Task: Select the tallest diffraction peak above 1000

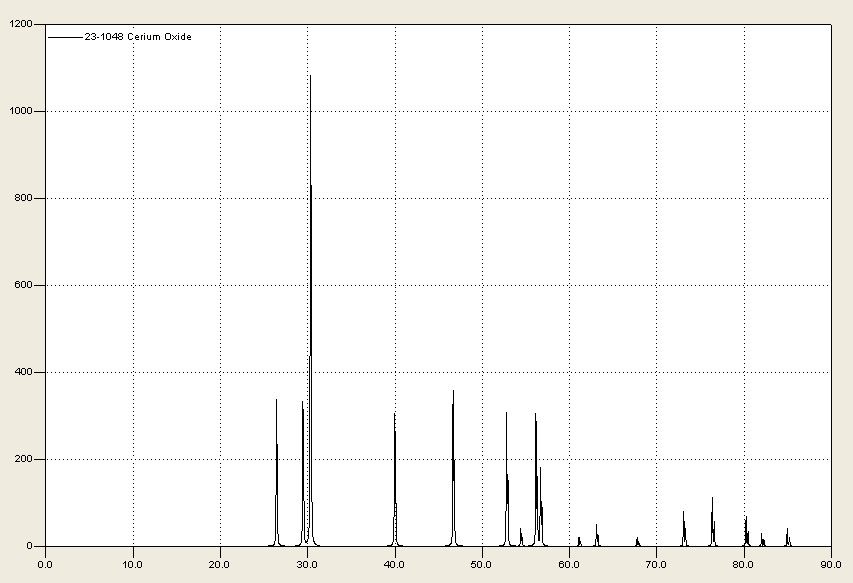Action: 310,310
